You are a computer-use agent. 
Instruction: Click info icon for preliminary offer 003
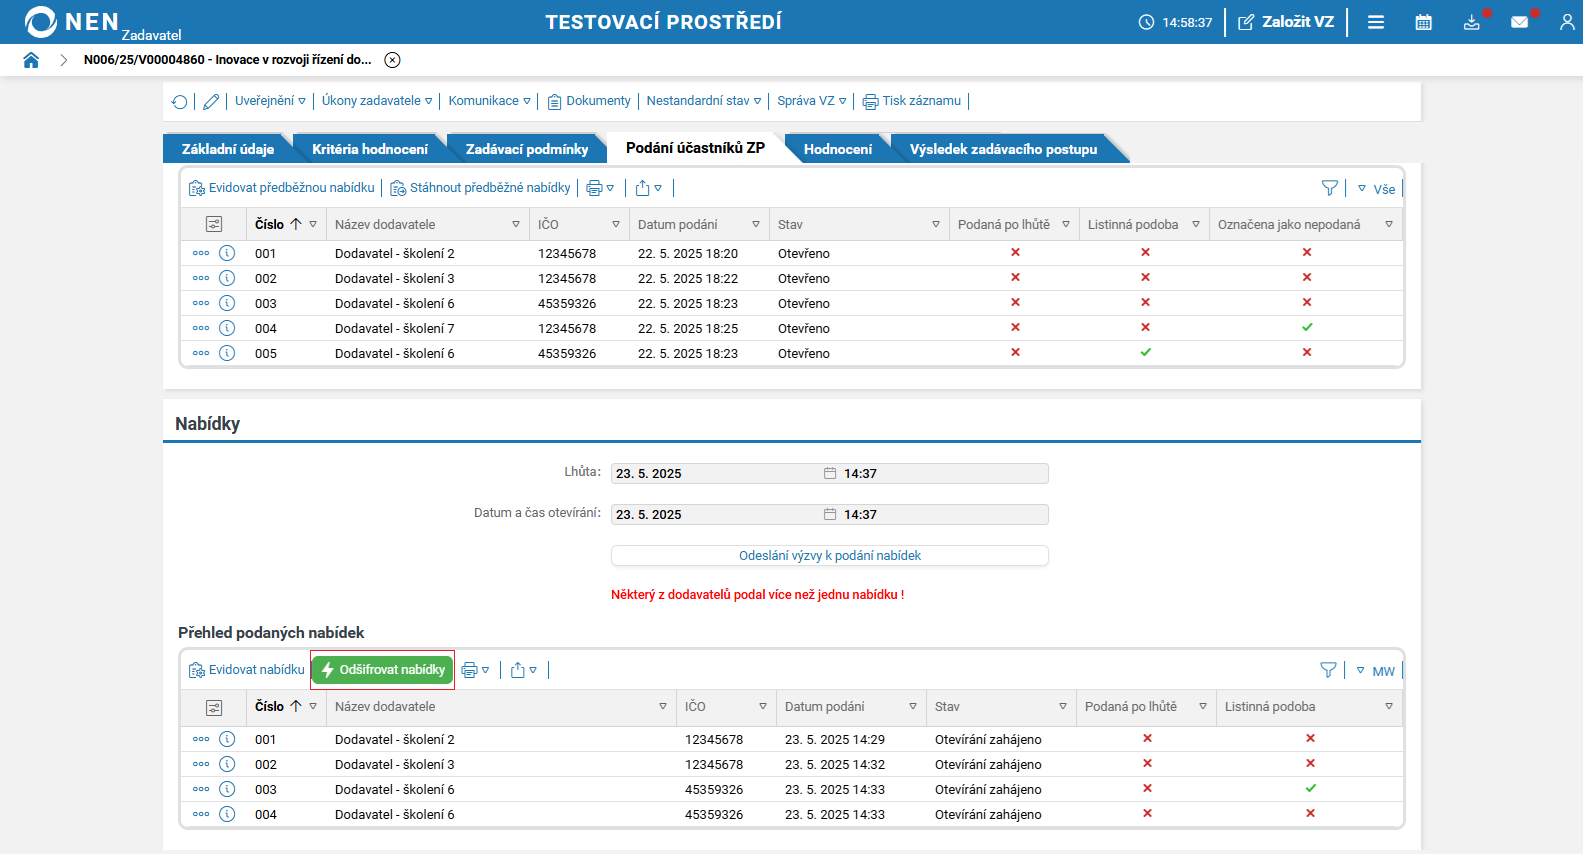227,303
